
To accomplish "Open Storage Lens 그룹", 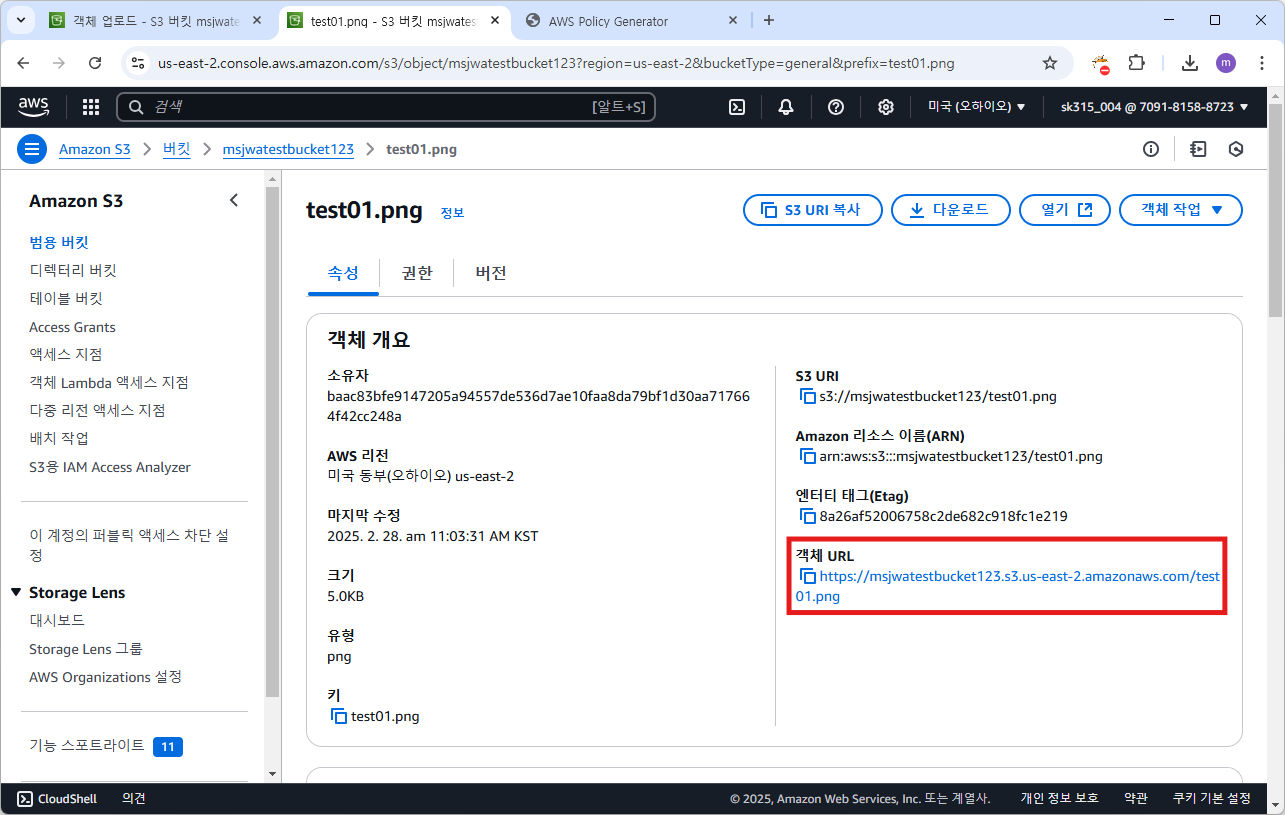I will 86,649.
